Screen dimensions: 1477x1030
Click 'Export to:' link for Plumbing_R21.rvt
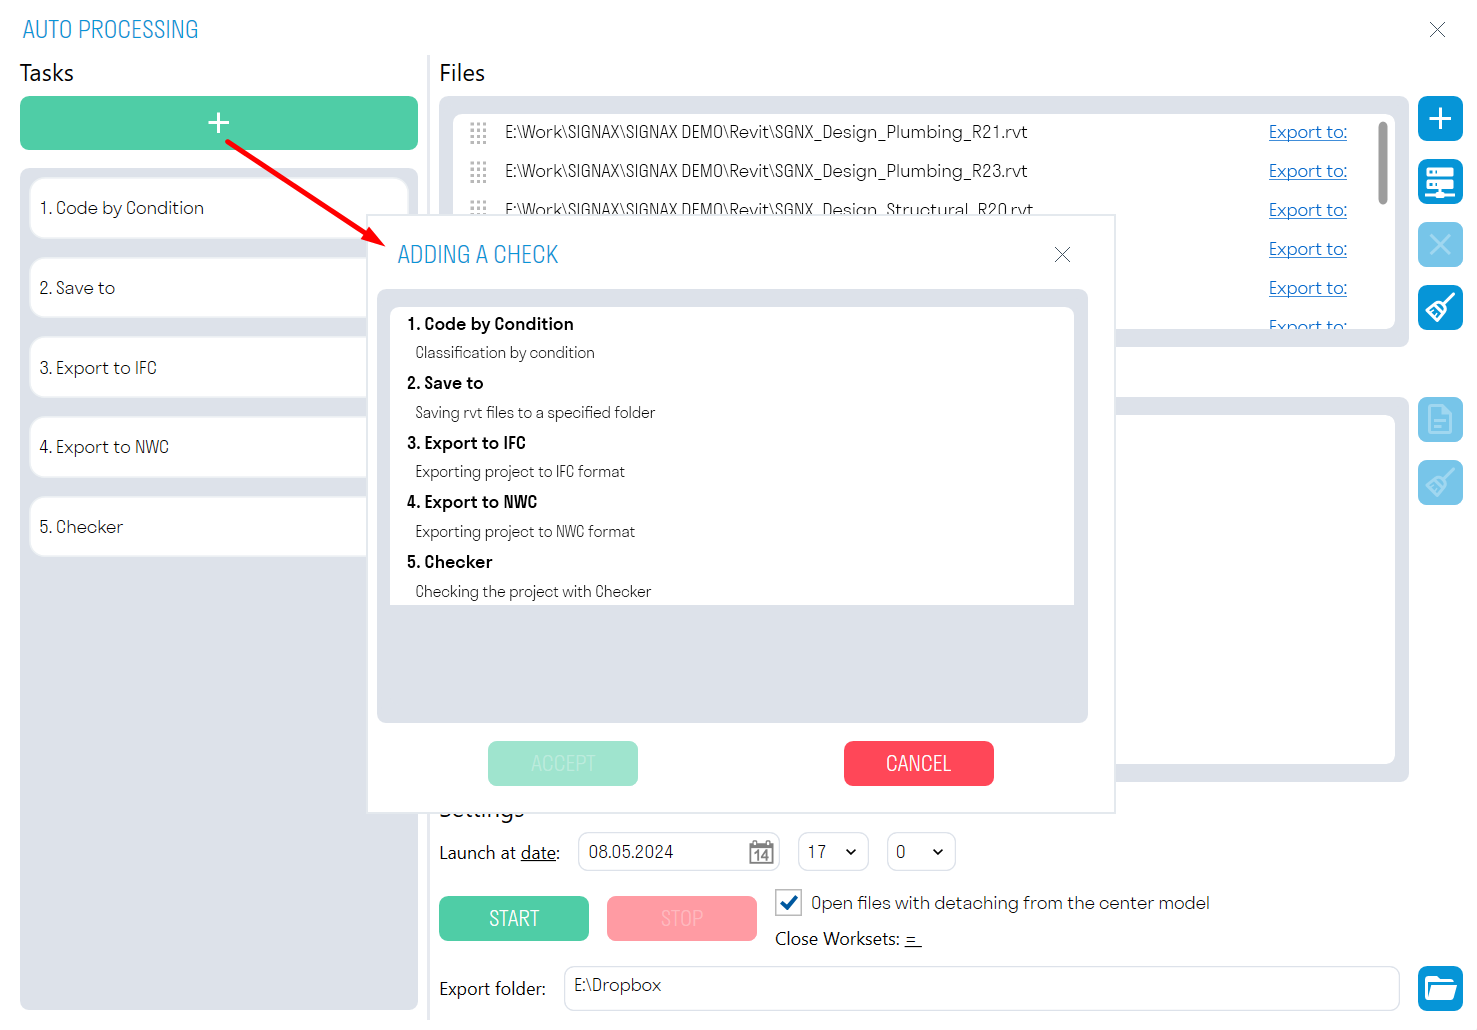click(1307, 132)
